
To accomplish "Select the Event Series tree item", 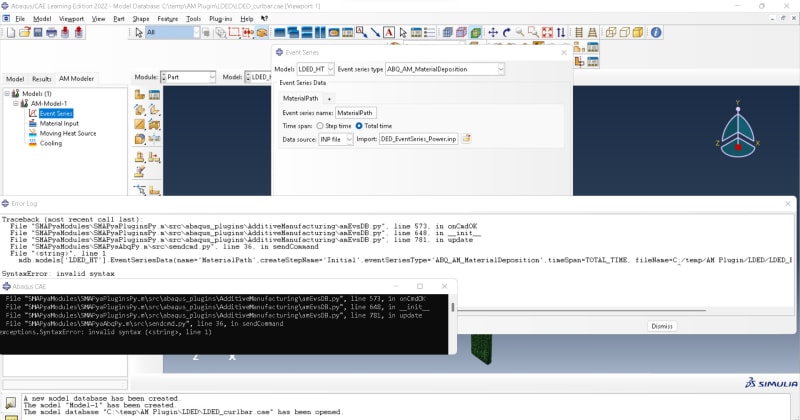I will (x=56, y=113).
